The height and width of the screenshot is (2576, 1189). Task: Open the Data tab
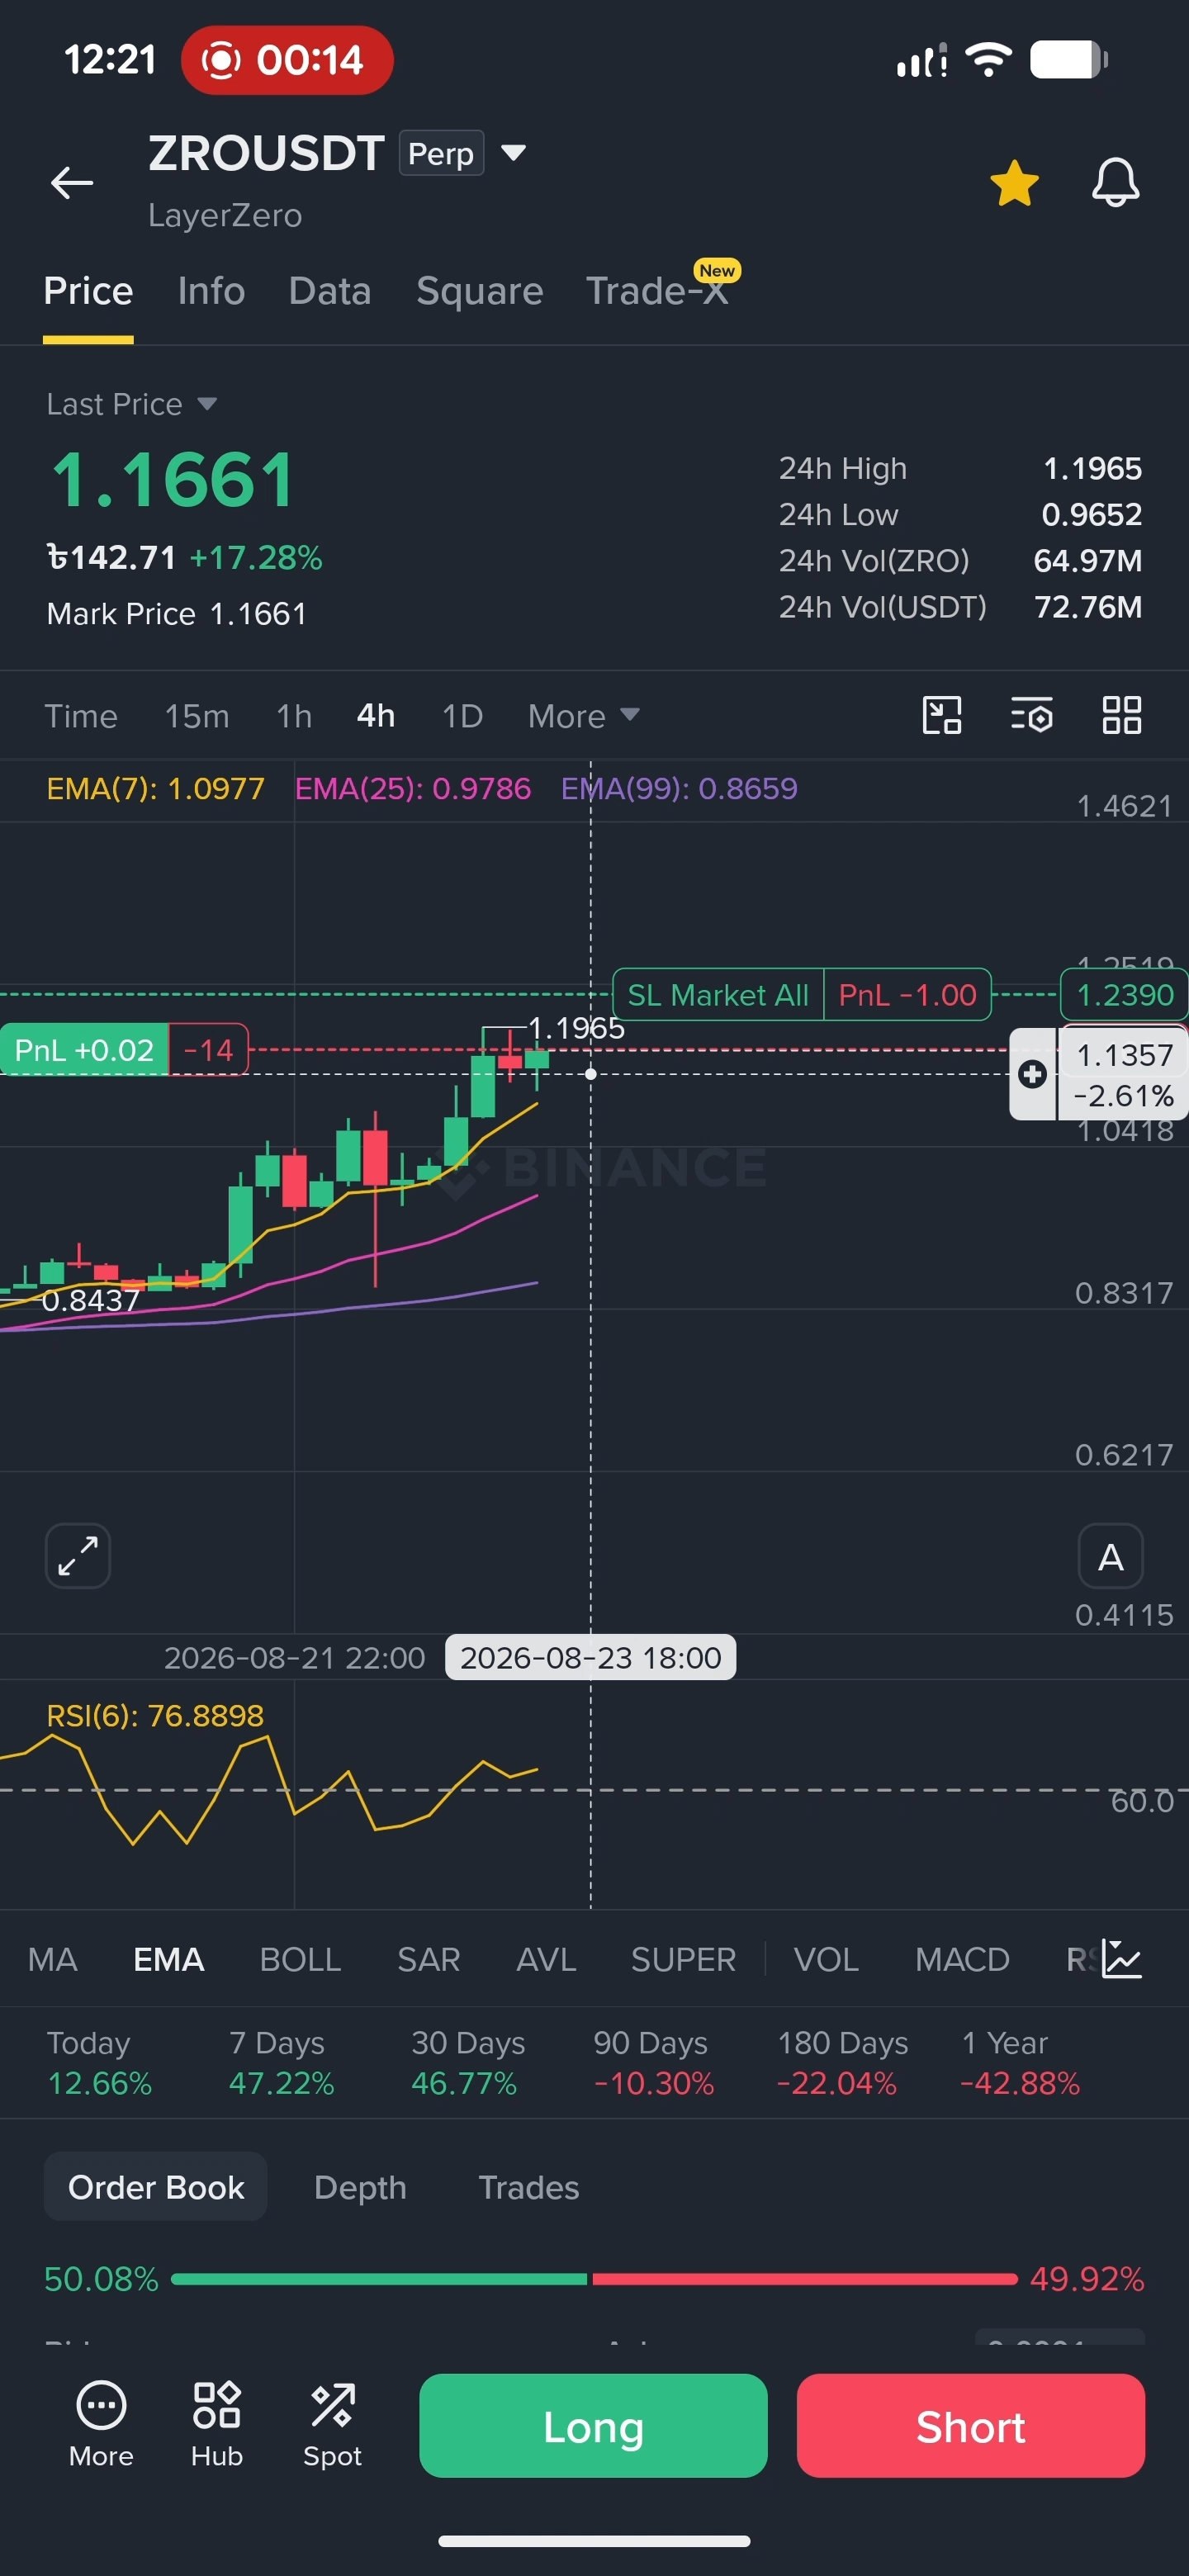pos(330,291)
